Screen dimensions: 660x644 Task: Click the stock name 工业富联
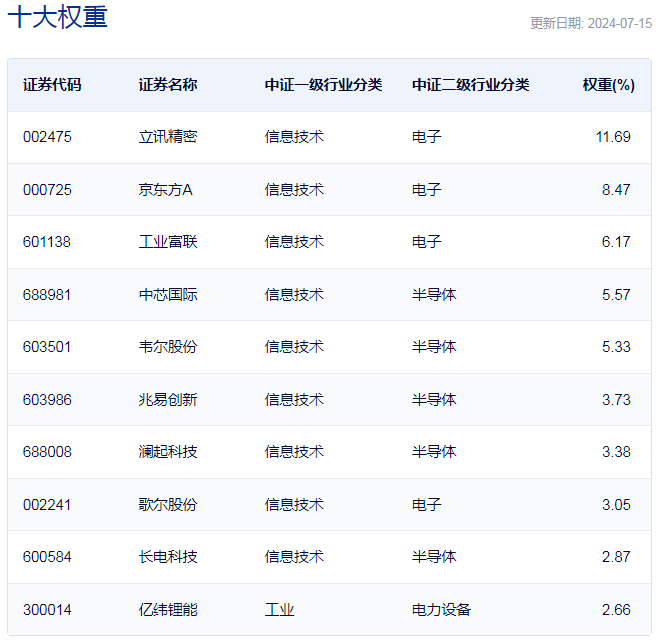(x=168, y=242)
